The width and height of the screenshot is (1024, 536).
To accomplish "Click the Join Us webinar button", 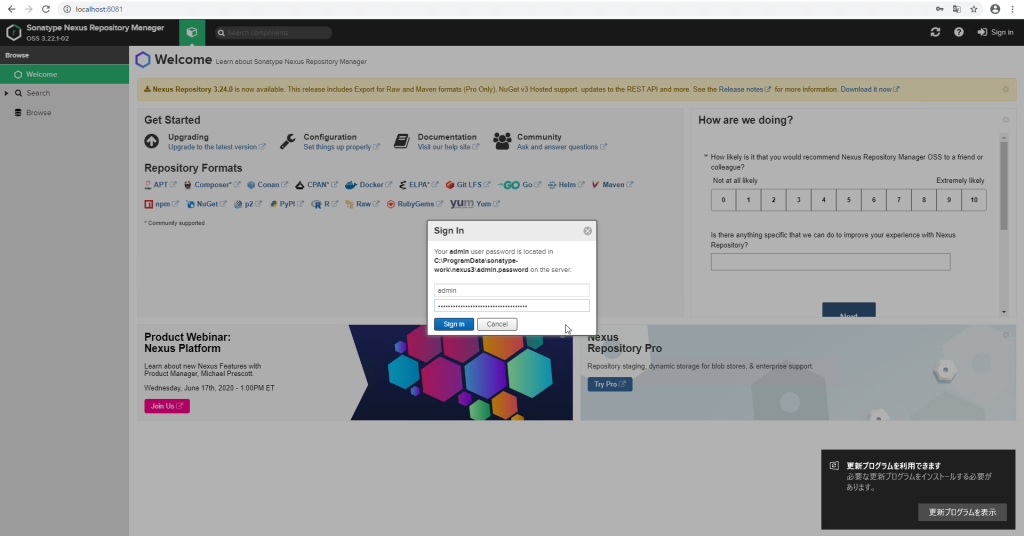I will point(167,406).
